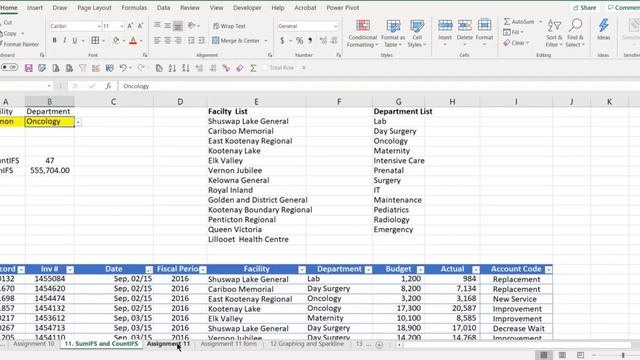
Task: Click the Undo arrow
Action: (x=122, y=68)
